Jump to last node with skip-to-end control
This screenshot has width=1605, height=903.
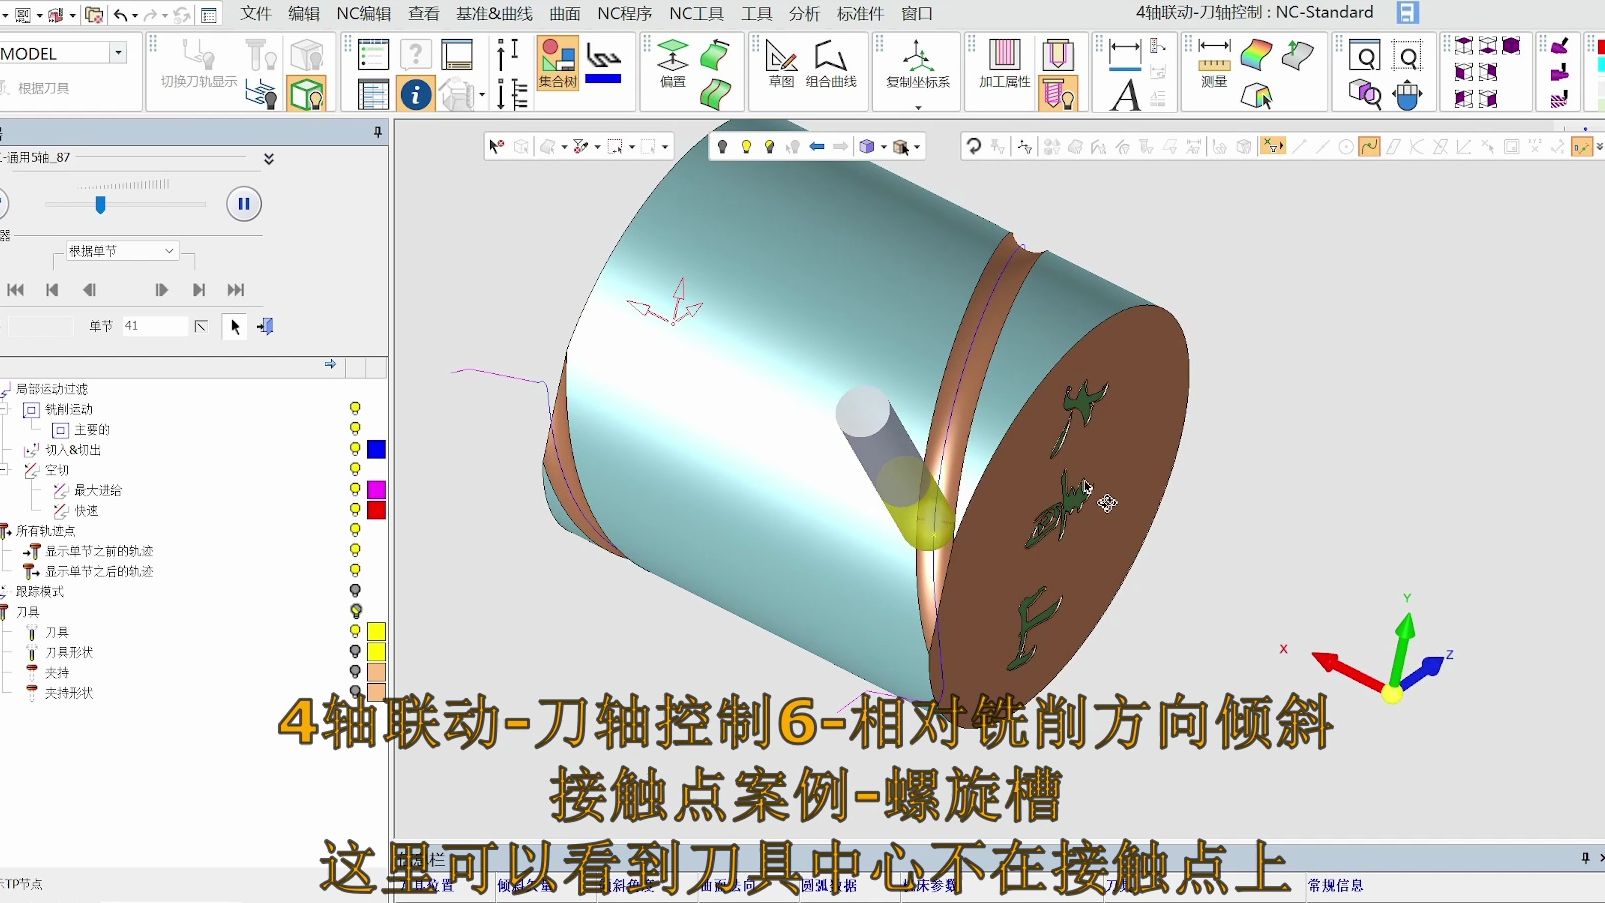click(x=236, y=289)
